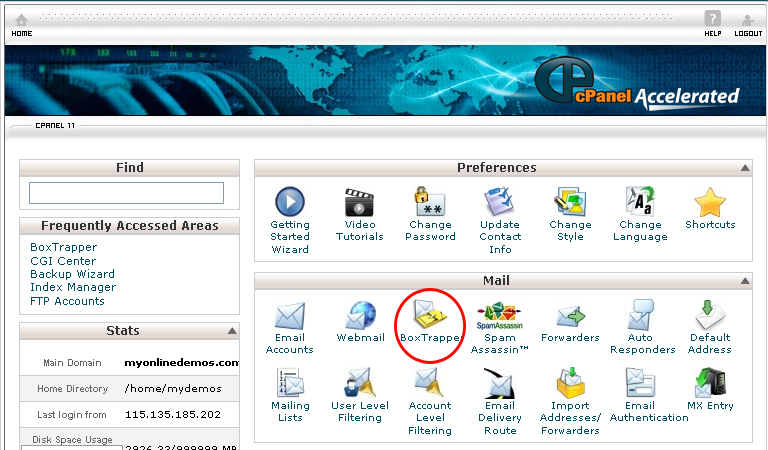The height and width of the screenshot is (450, 768).
Task: Click the Stats panel heading
Action: coord(123,331)
